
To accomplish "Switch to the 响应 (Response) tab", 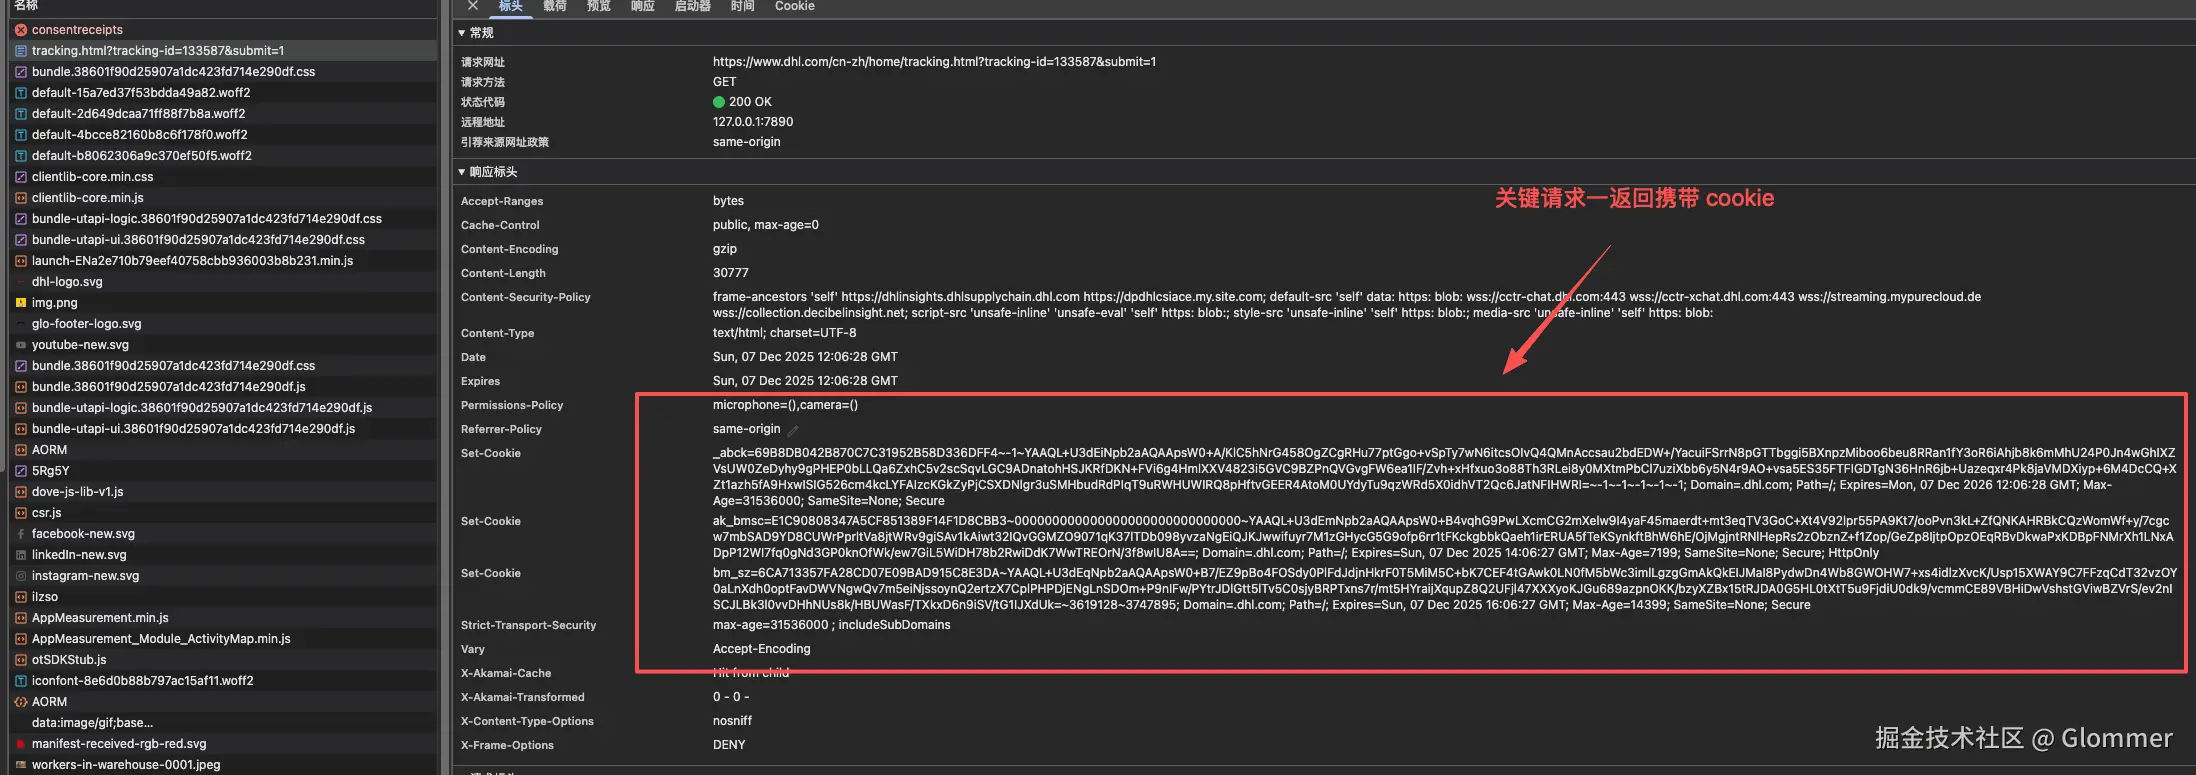I will click(643, 6).
